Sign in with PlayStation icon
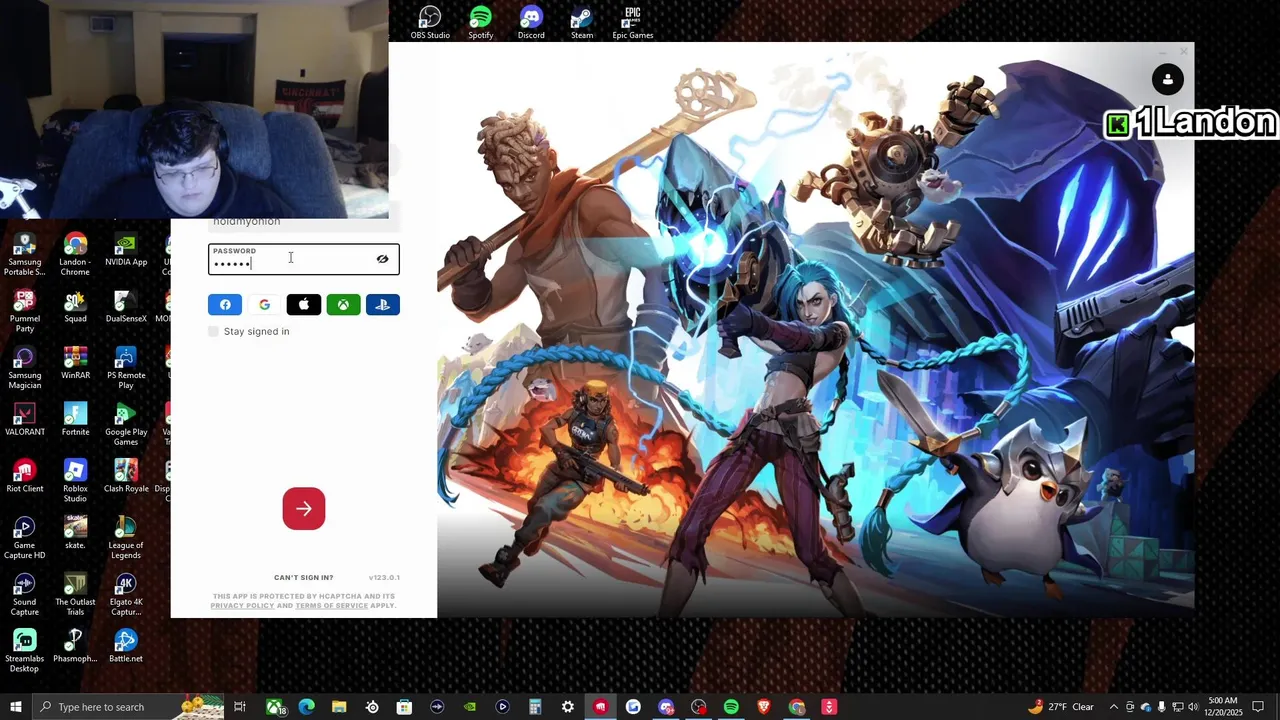The width and height of the screenshot is (1280, 720). (383, 305)
